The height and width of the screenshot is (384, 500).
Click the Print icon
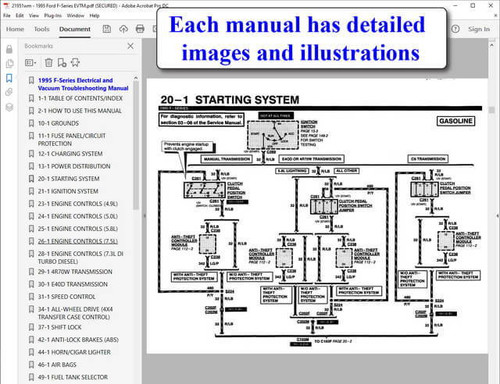click(x=140, y=29)
